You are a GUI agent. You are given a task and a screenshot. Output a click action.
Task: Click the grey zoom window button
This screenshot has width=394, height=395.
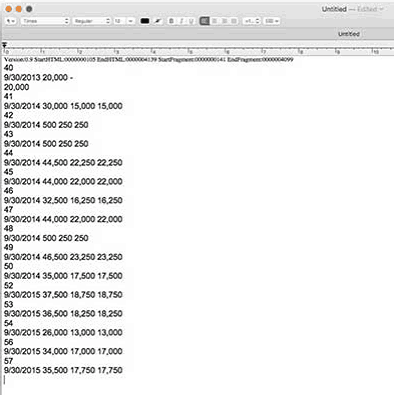29,9
